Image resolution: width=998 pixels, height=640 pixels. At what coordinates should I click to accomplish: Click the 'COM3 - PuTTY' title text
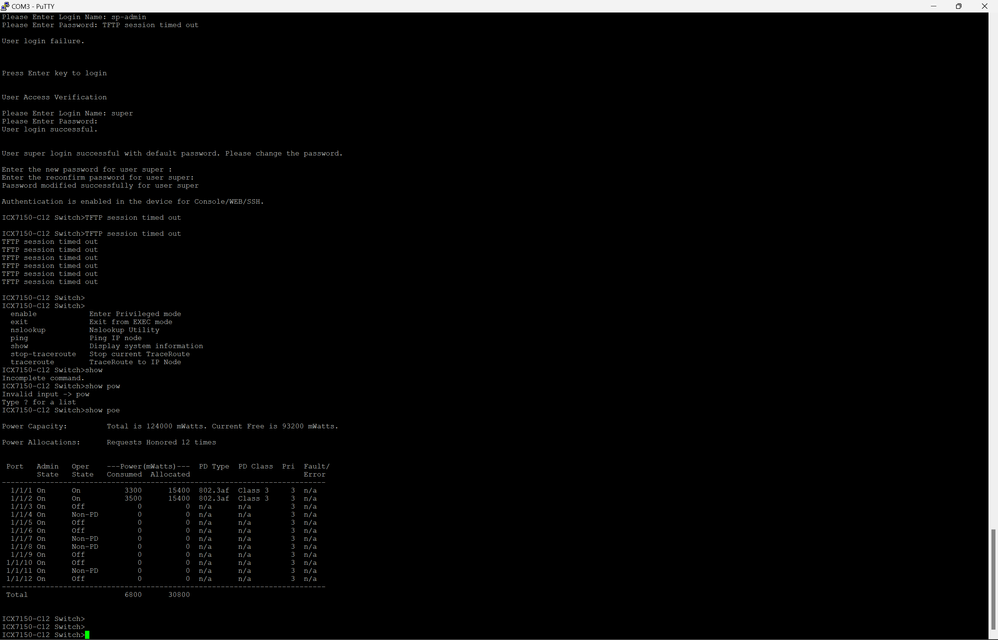[36, 5]
